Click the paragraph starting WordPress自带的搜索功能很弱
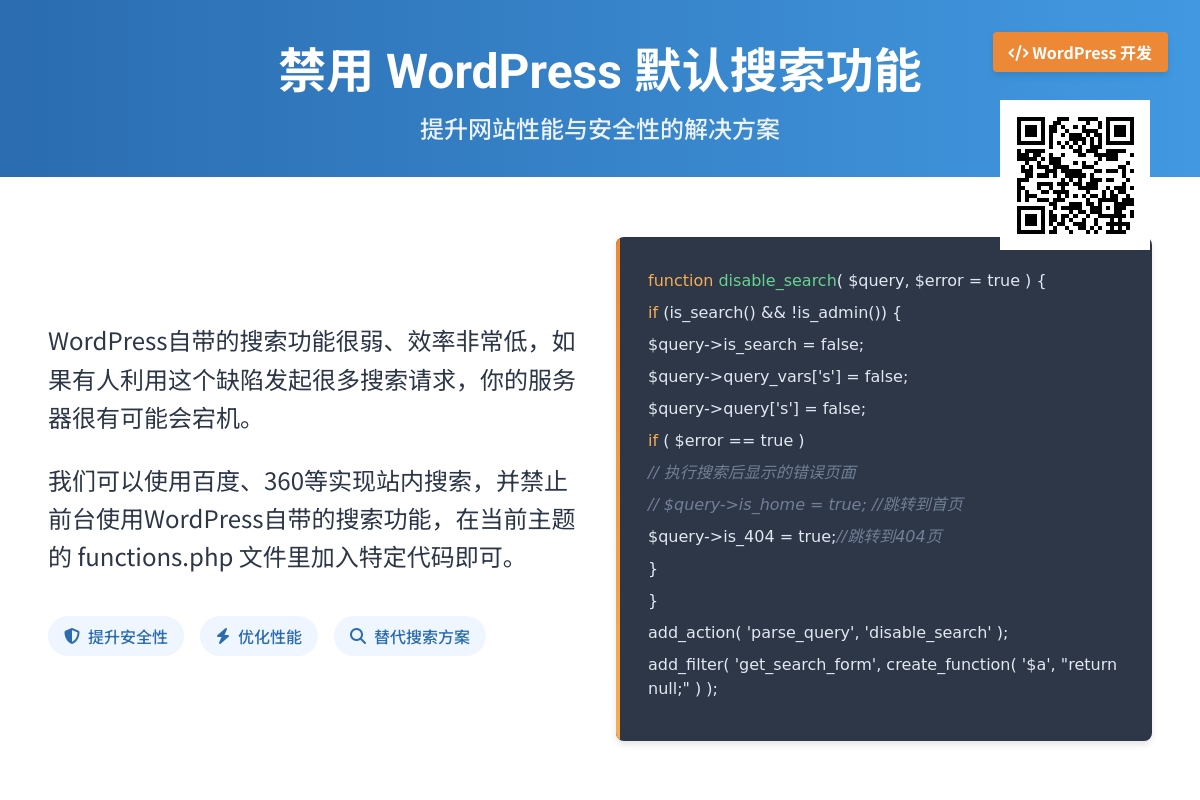 tap(312, 379)
